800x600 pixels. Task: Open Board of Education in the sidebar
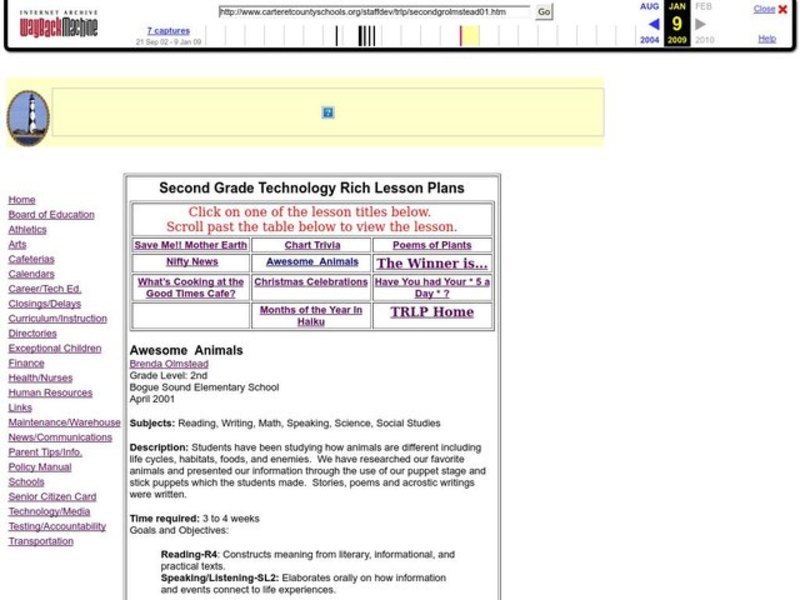point(52,214)
